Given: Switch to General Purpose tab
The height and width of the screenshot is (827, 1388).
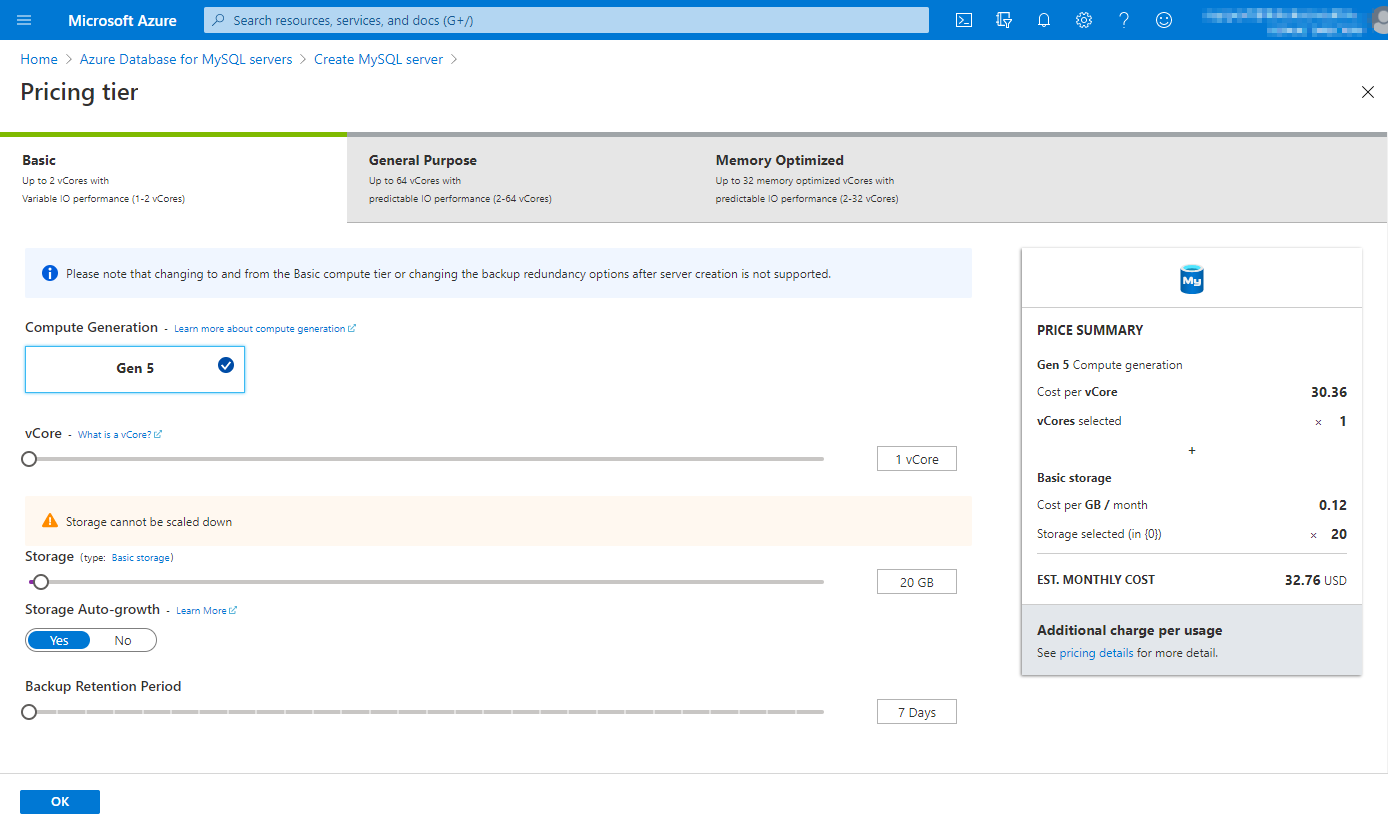Looking at the screenshot, I should [x=521, y=179].
